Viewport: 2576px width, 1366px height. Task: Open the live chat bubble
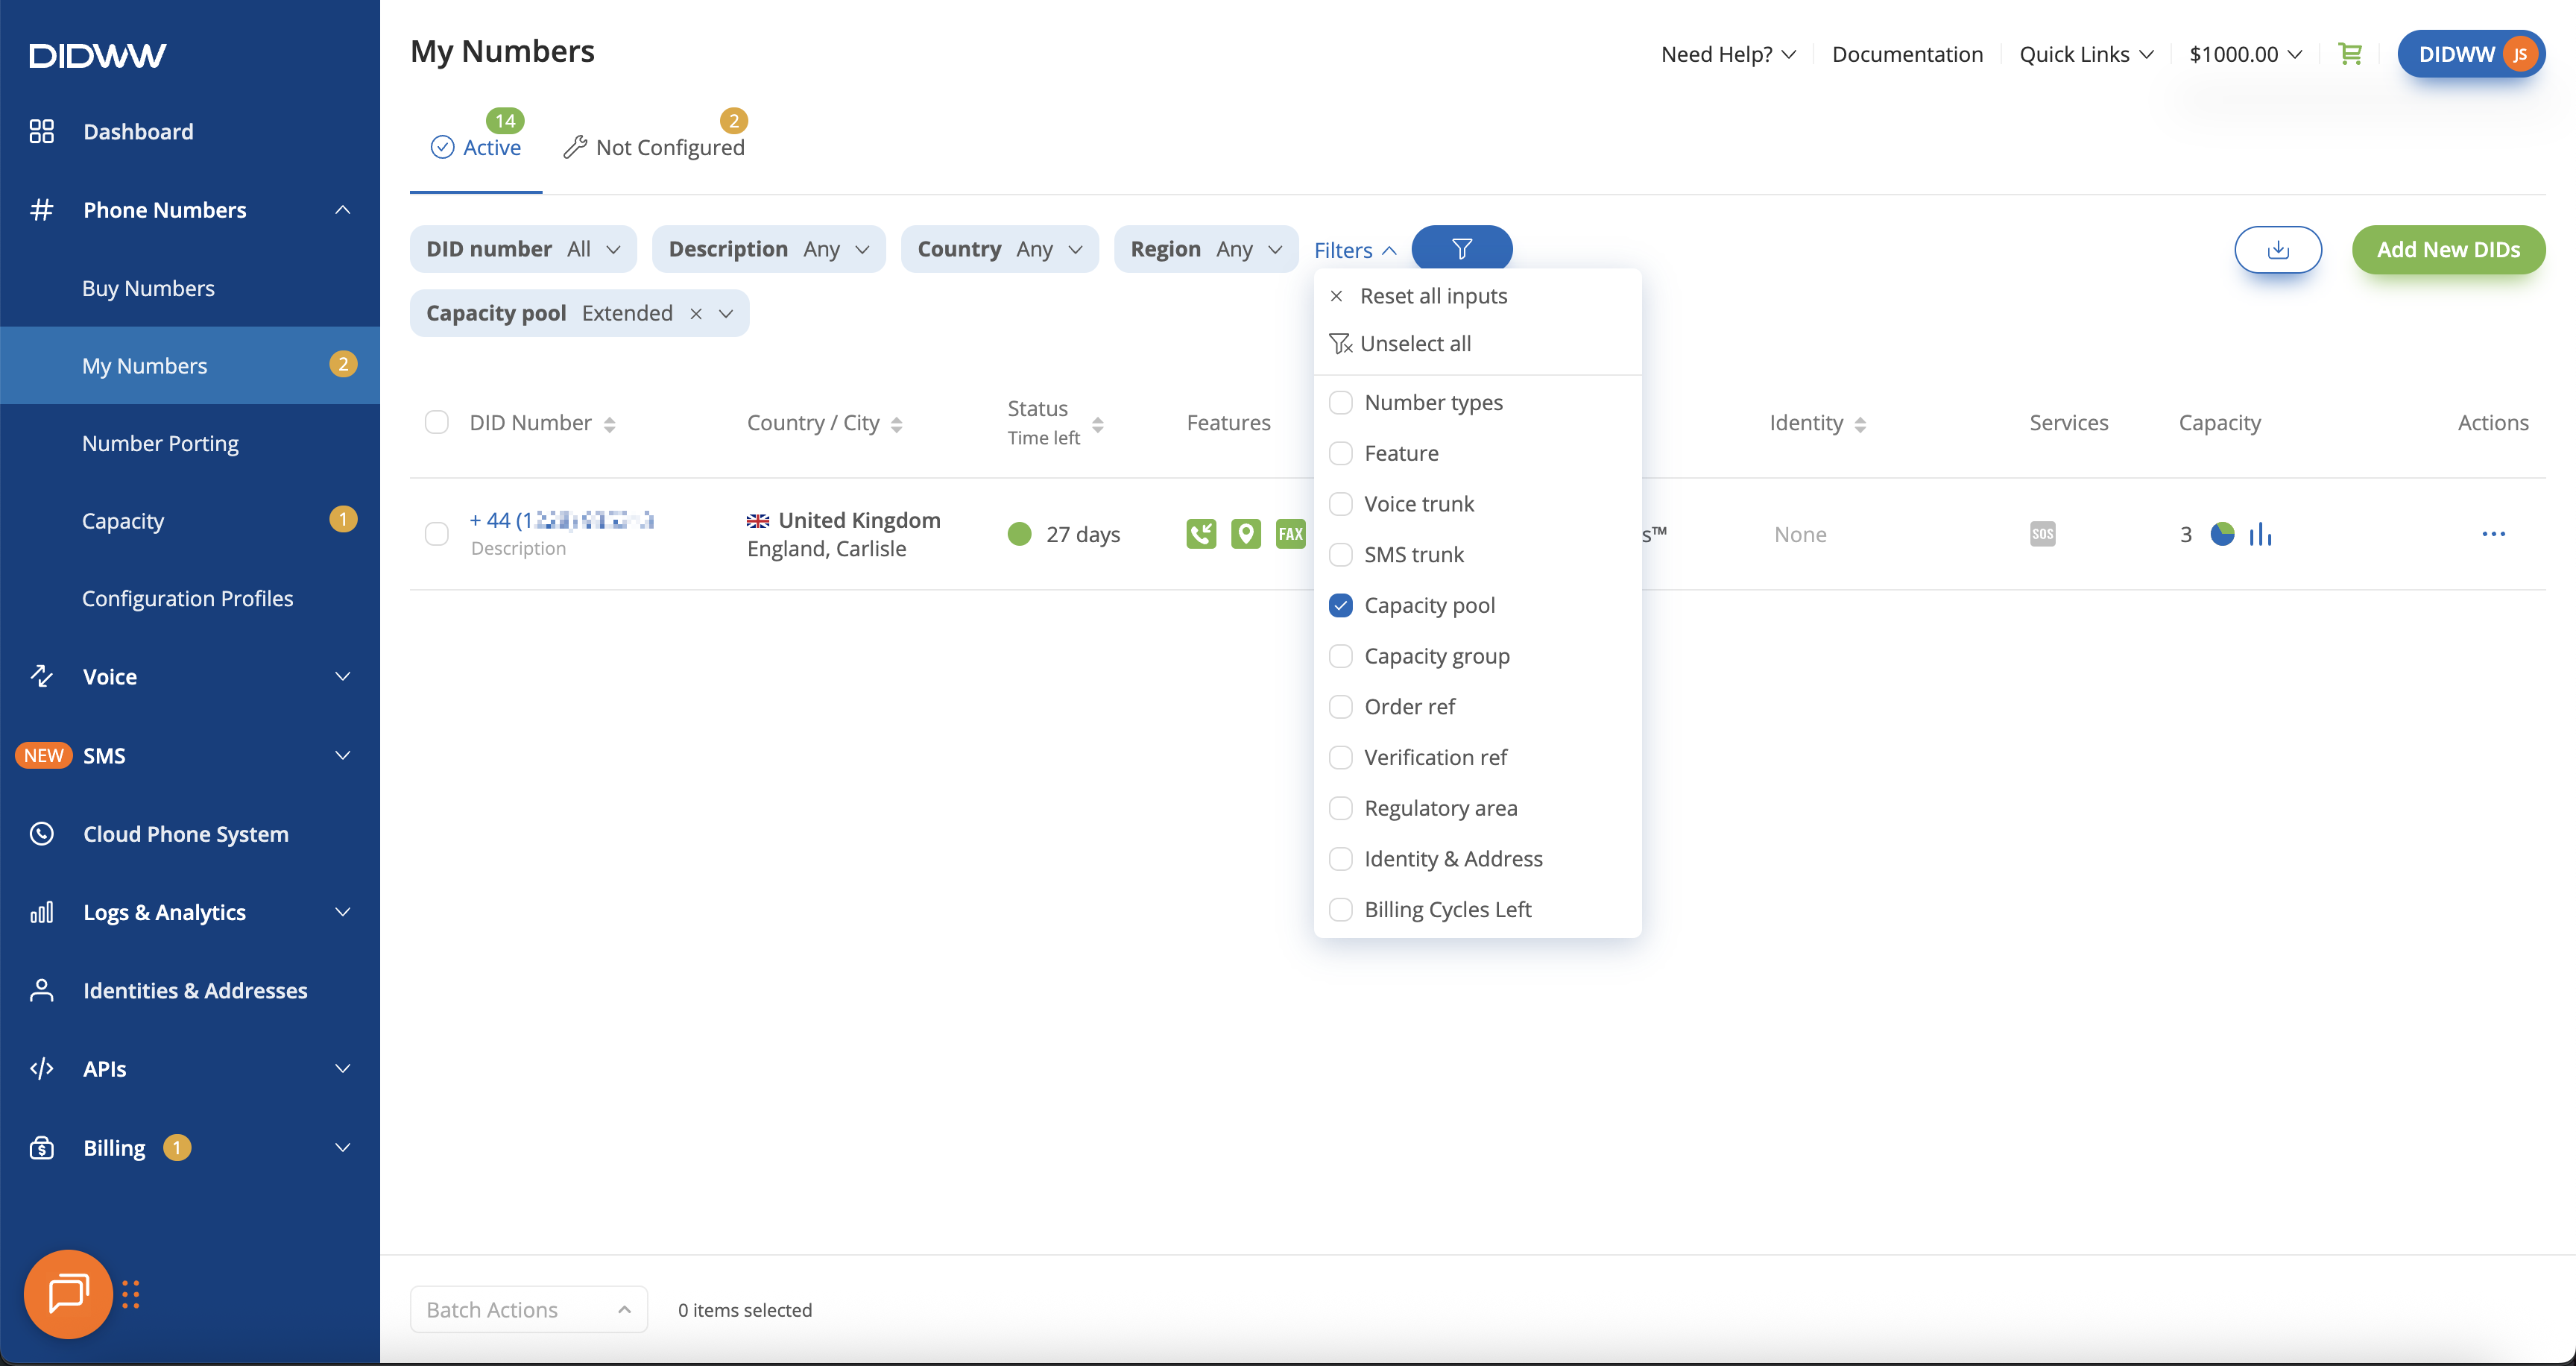tap(68, 1294)
